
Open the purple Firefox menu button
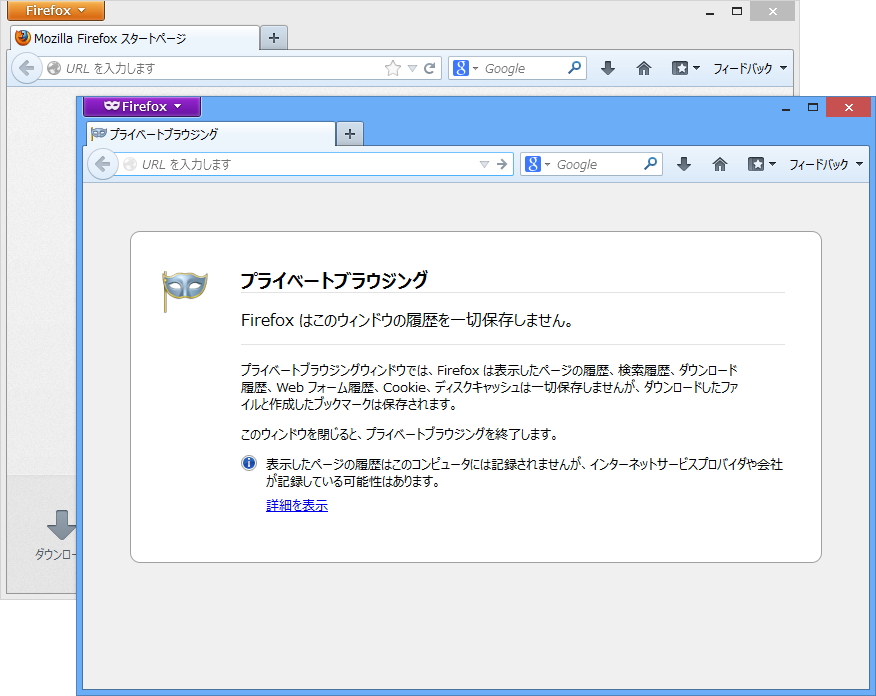click(141, 106)
